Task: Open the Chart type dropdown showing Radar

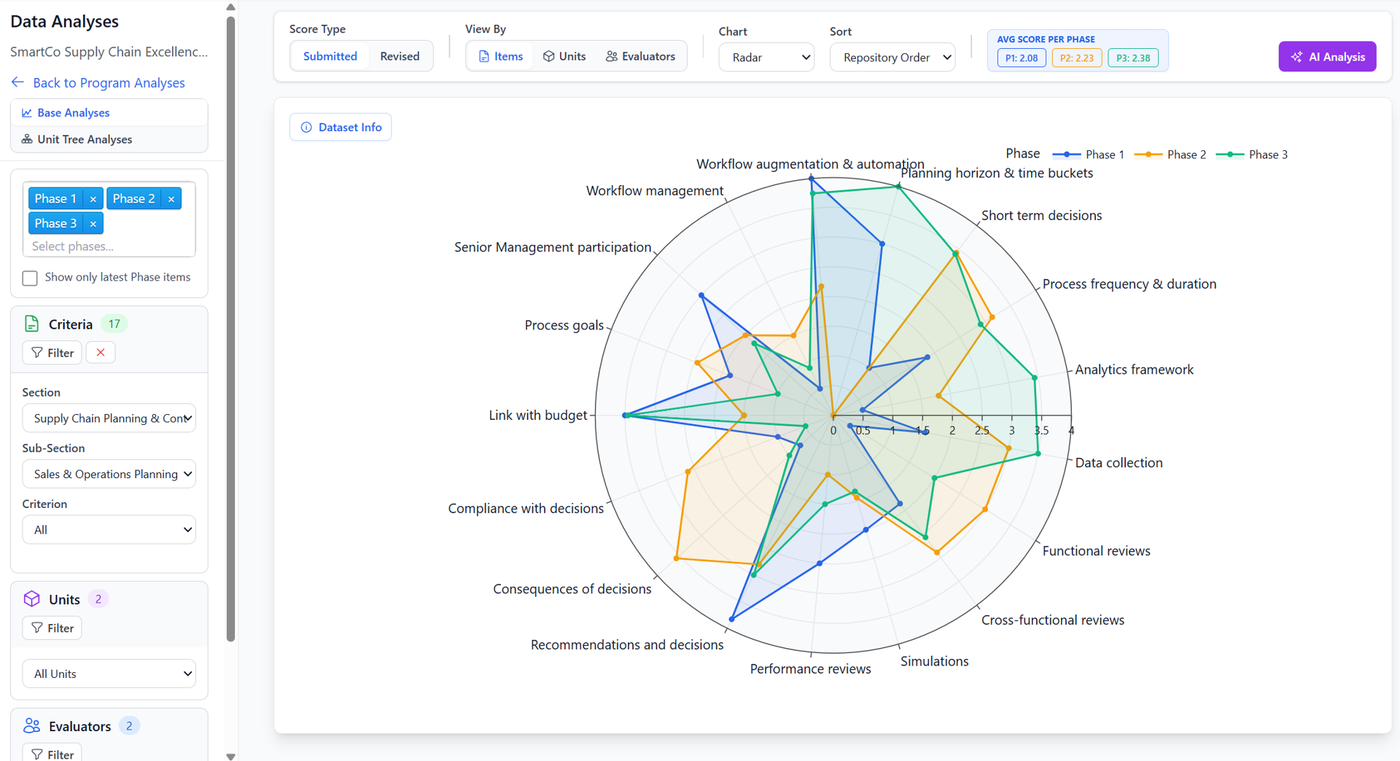Action: pos(767,57)
